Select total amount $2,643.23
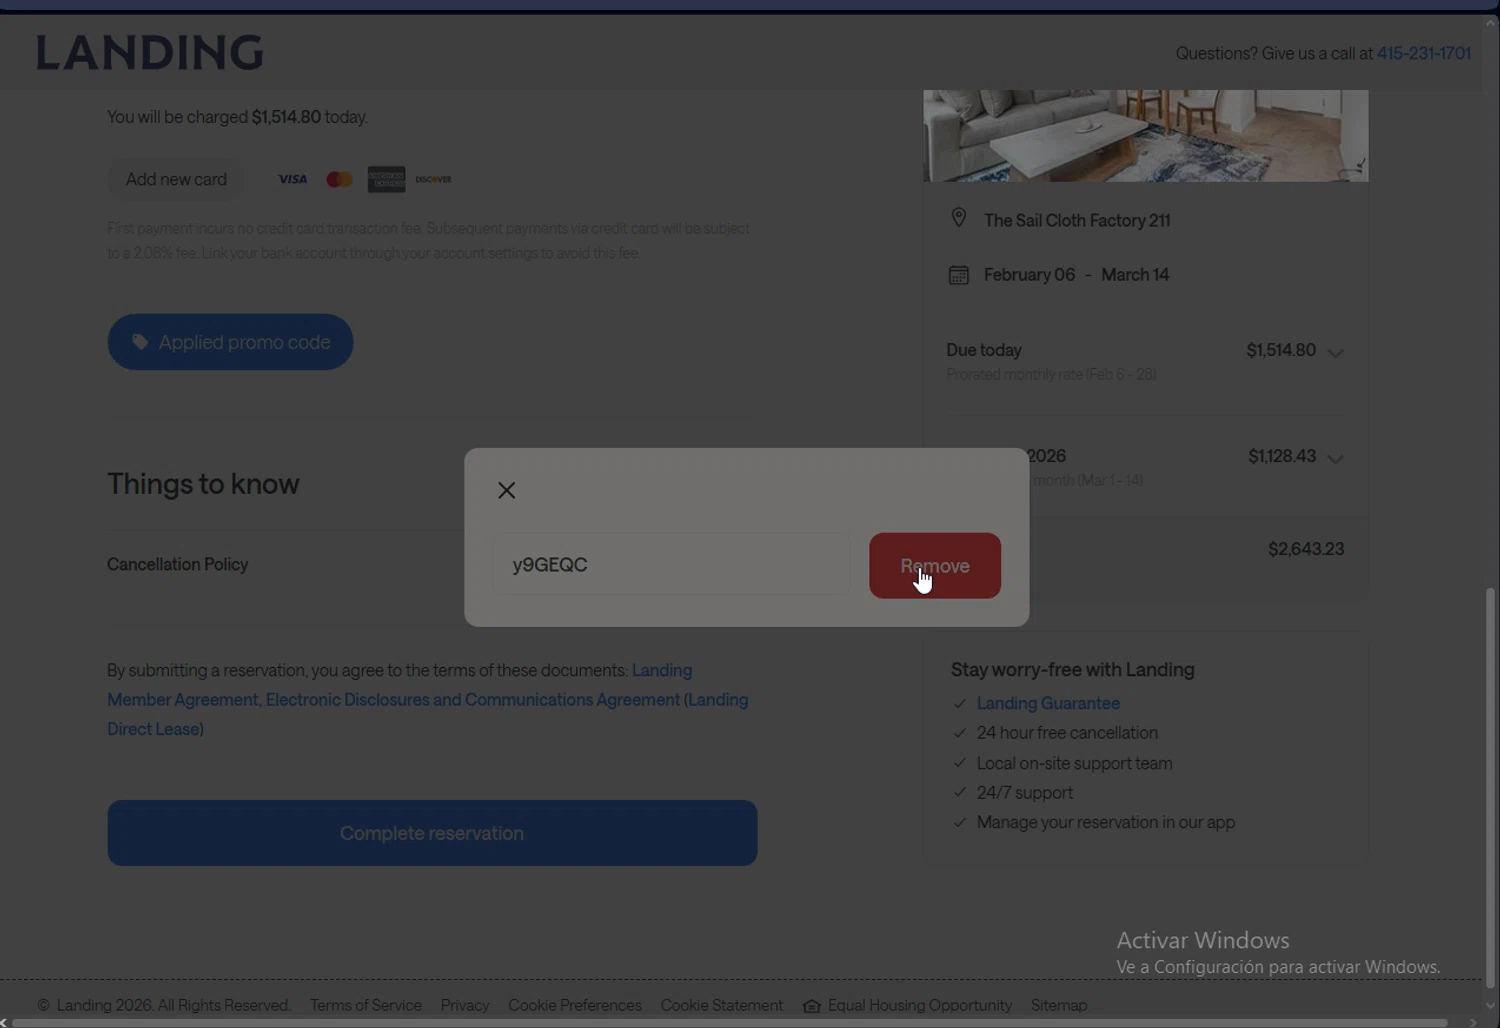 tap(1306, 549)
